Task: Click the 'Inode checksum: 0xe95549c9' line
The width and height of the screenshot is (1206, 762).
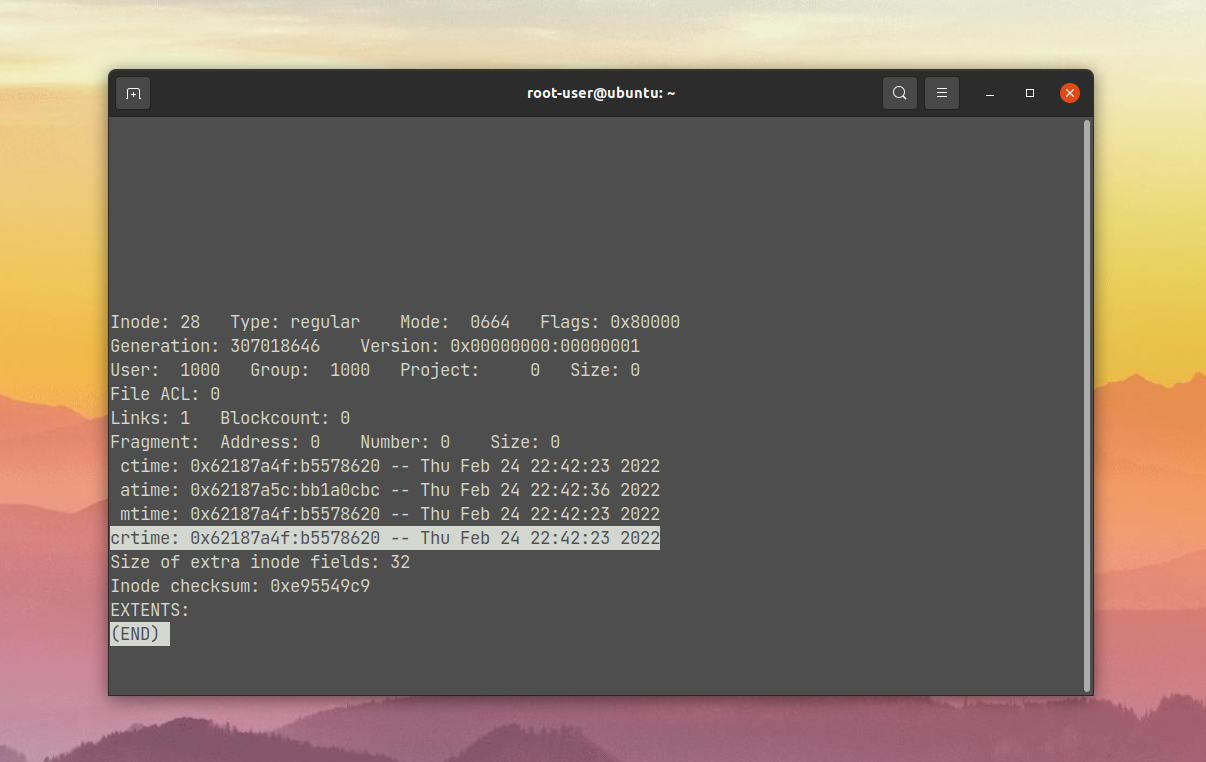Action: pyautogui.click(x=240, y=586)
